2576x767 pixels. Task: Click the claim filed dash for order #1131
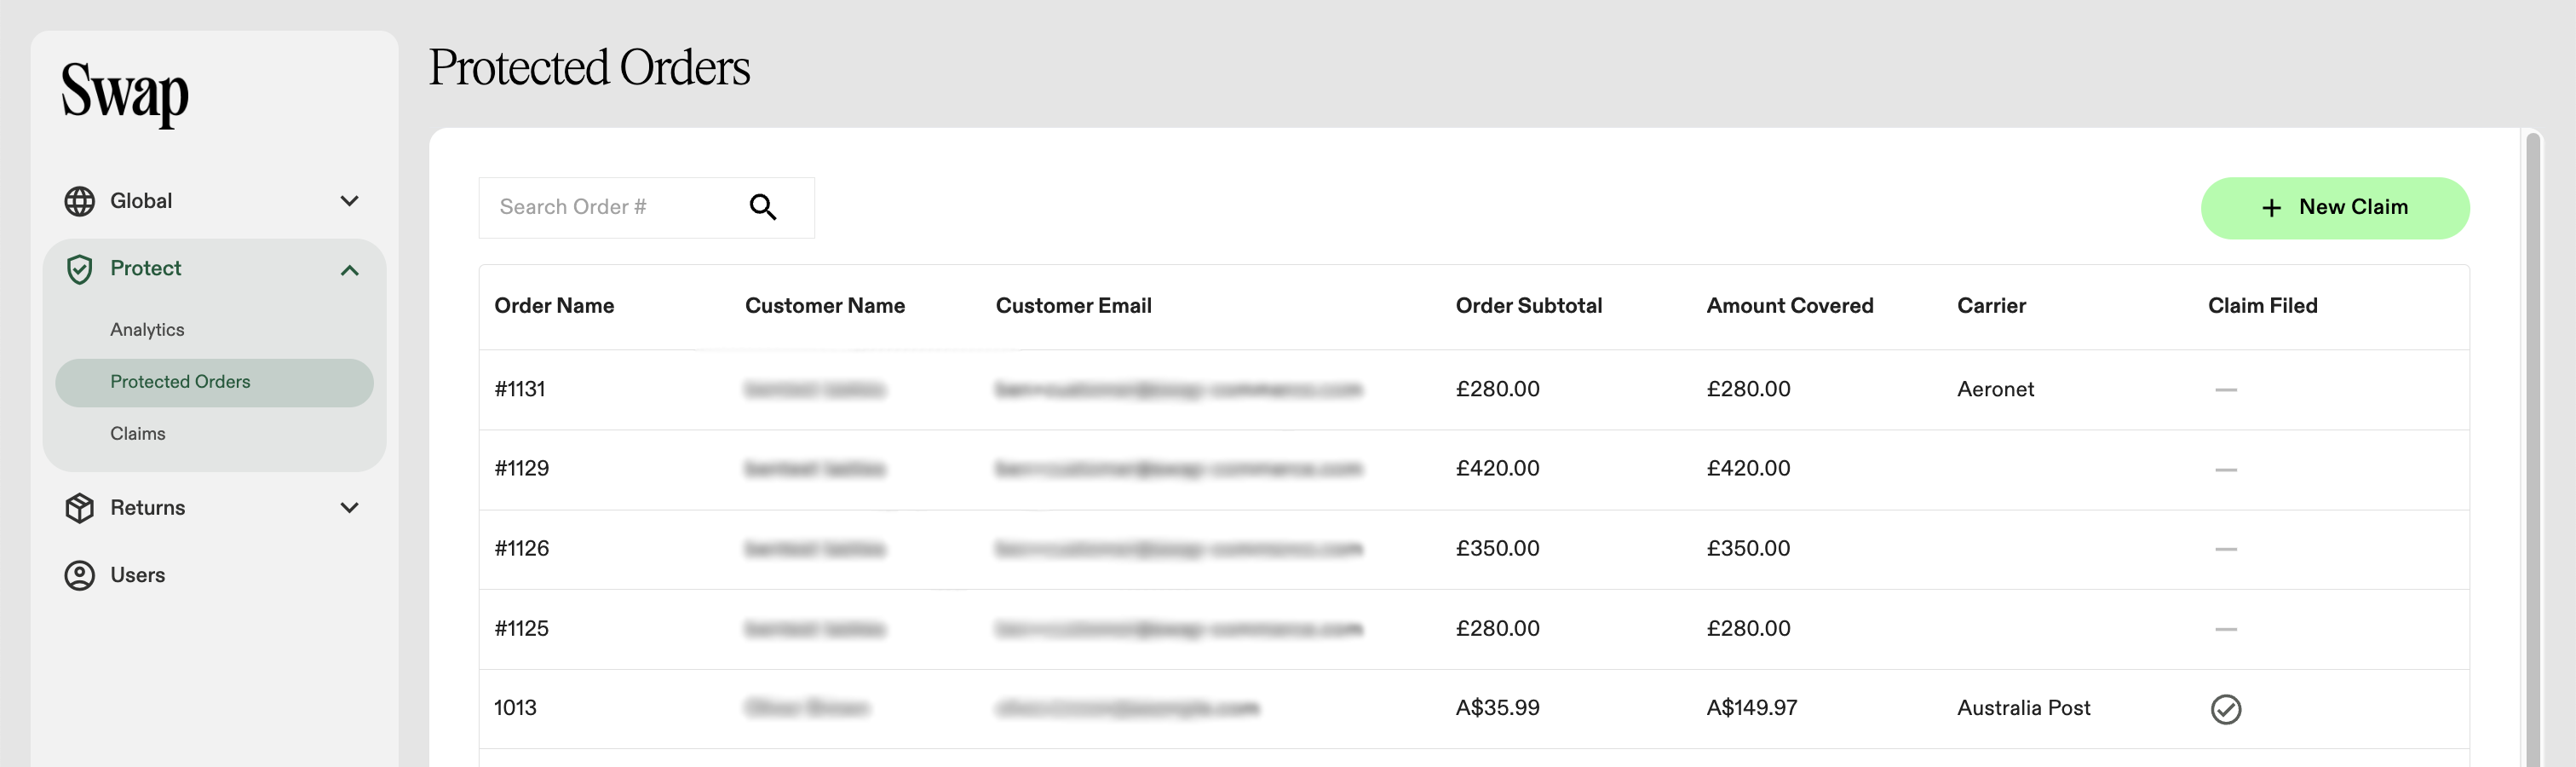point(2225,389)
